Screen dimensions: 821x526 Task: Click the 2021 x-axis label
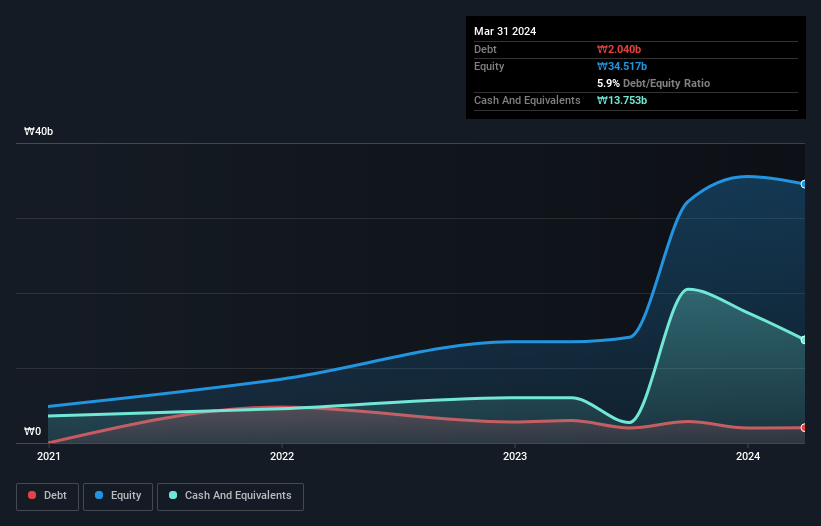(49, 456)
